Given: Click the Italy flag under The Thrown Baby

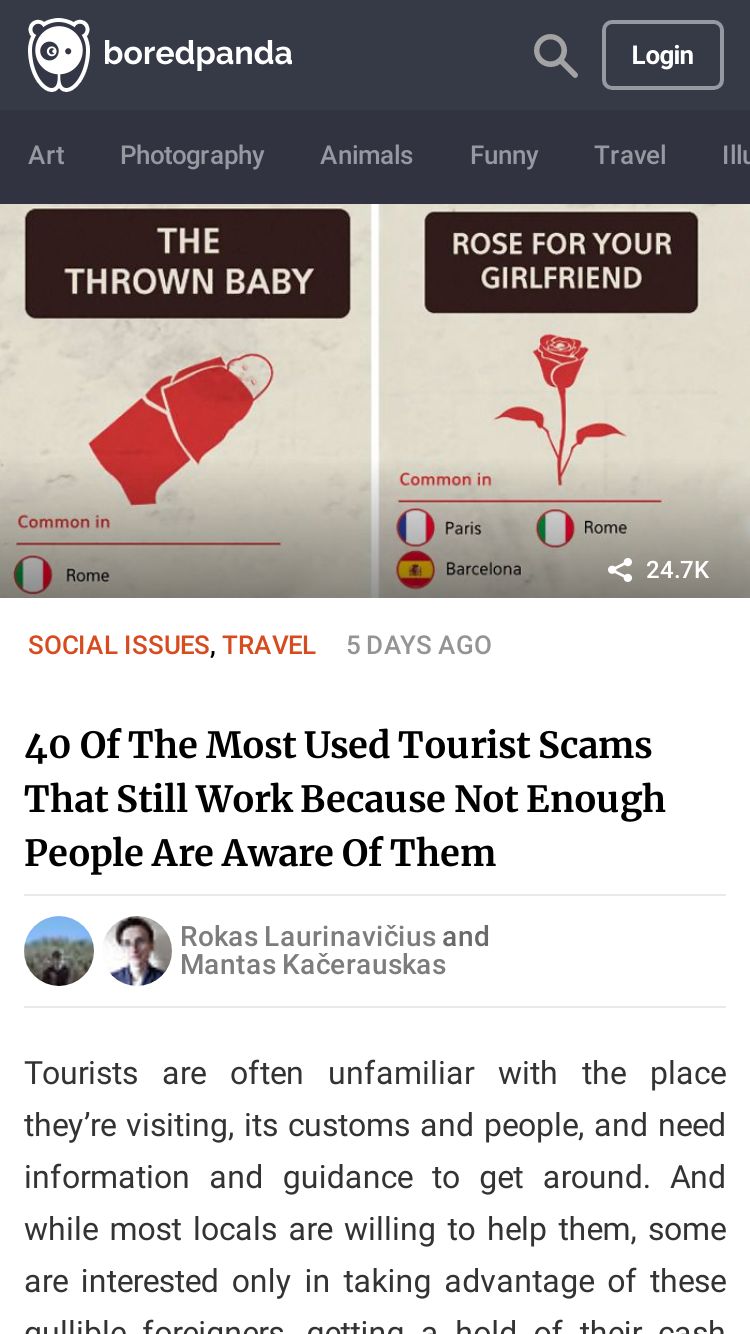Looking at the screenshot, I should (x=33, y=575).
